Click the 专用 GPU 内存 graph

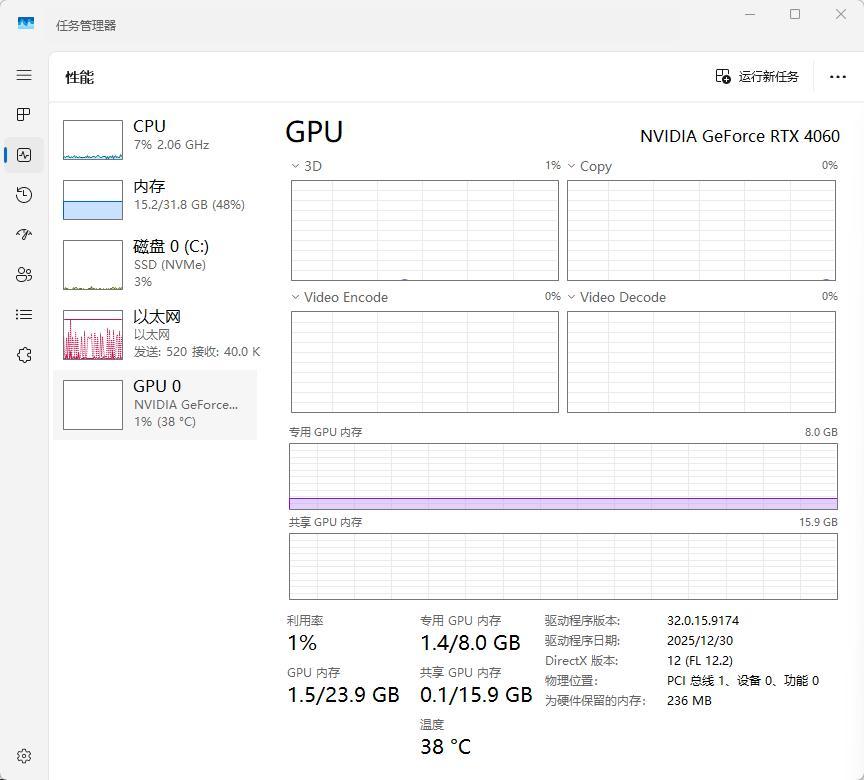tap(563, 476)
